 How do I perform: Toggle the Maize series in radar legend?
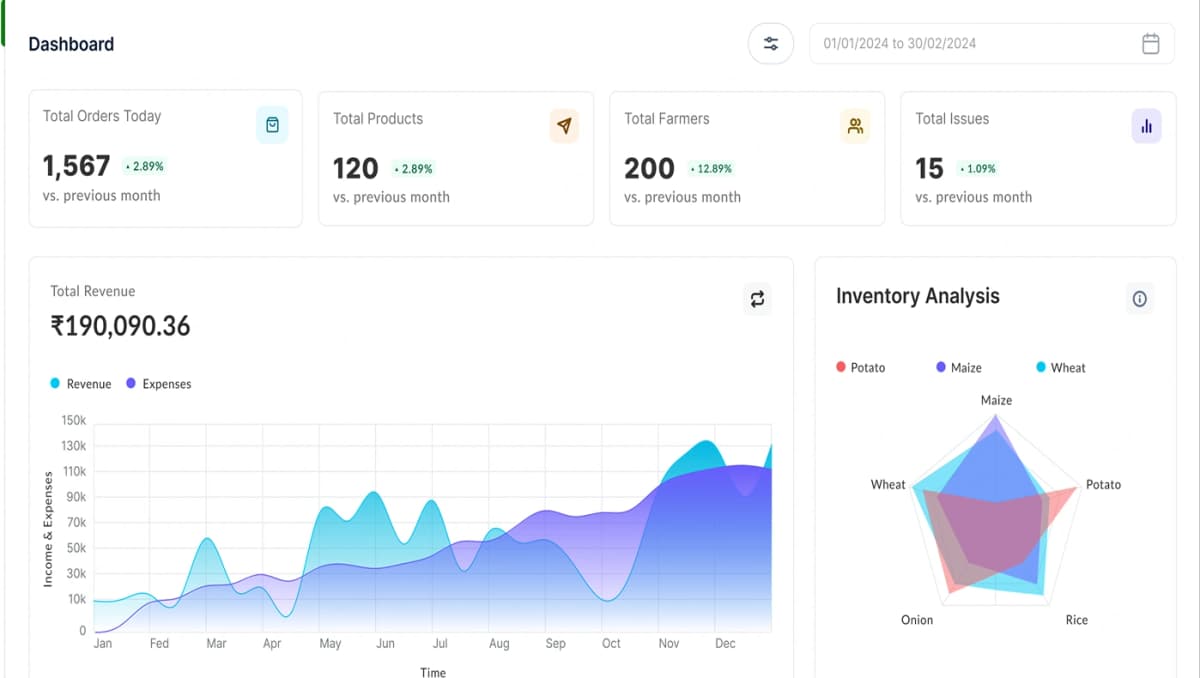point(958,368)
